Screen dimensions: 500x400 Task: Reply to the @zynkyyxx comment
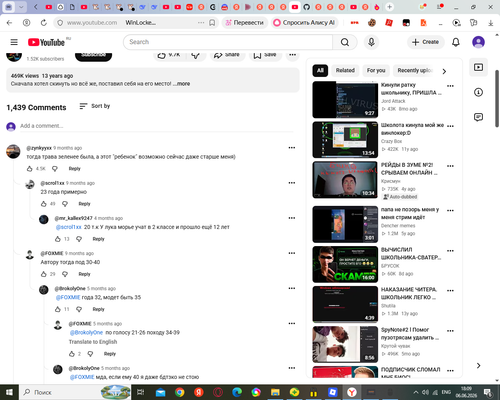click(x=75, y=169)
